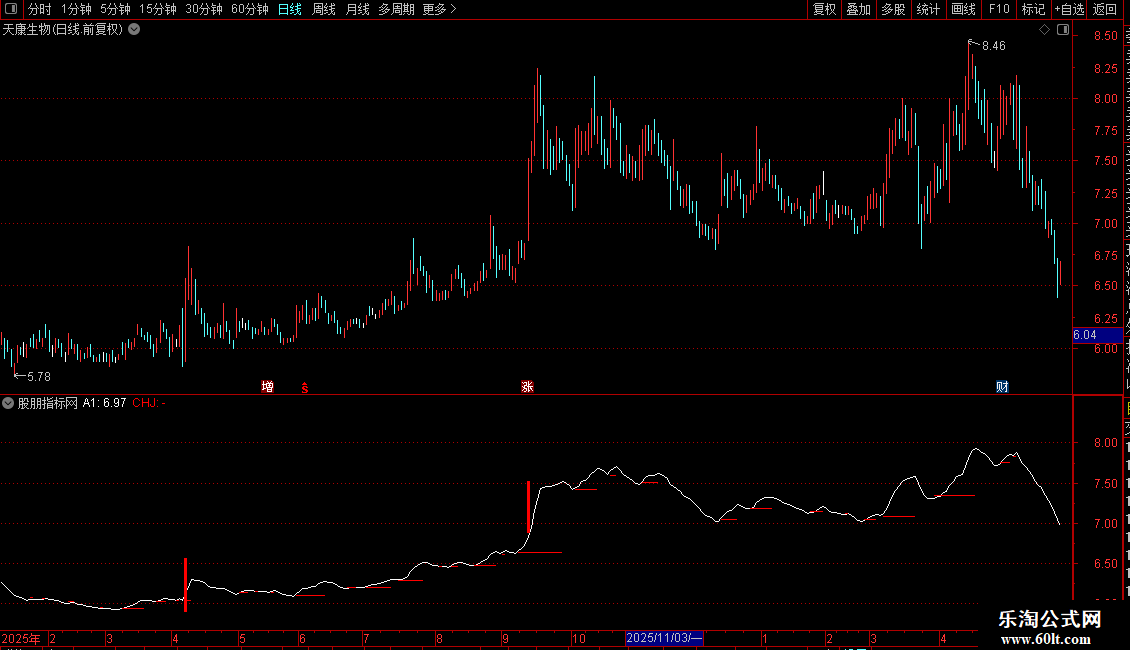The height and width of the screenshot is (650, 1130).
Task: Open the 多周期 multi-period view
Action: click(396, 9)
